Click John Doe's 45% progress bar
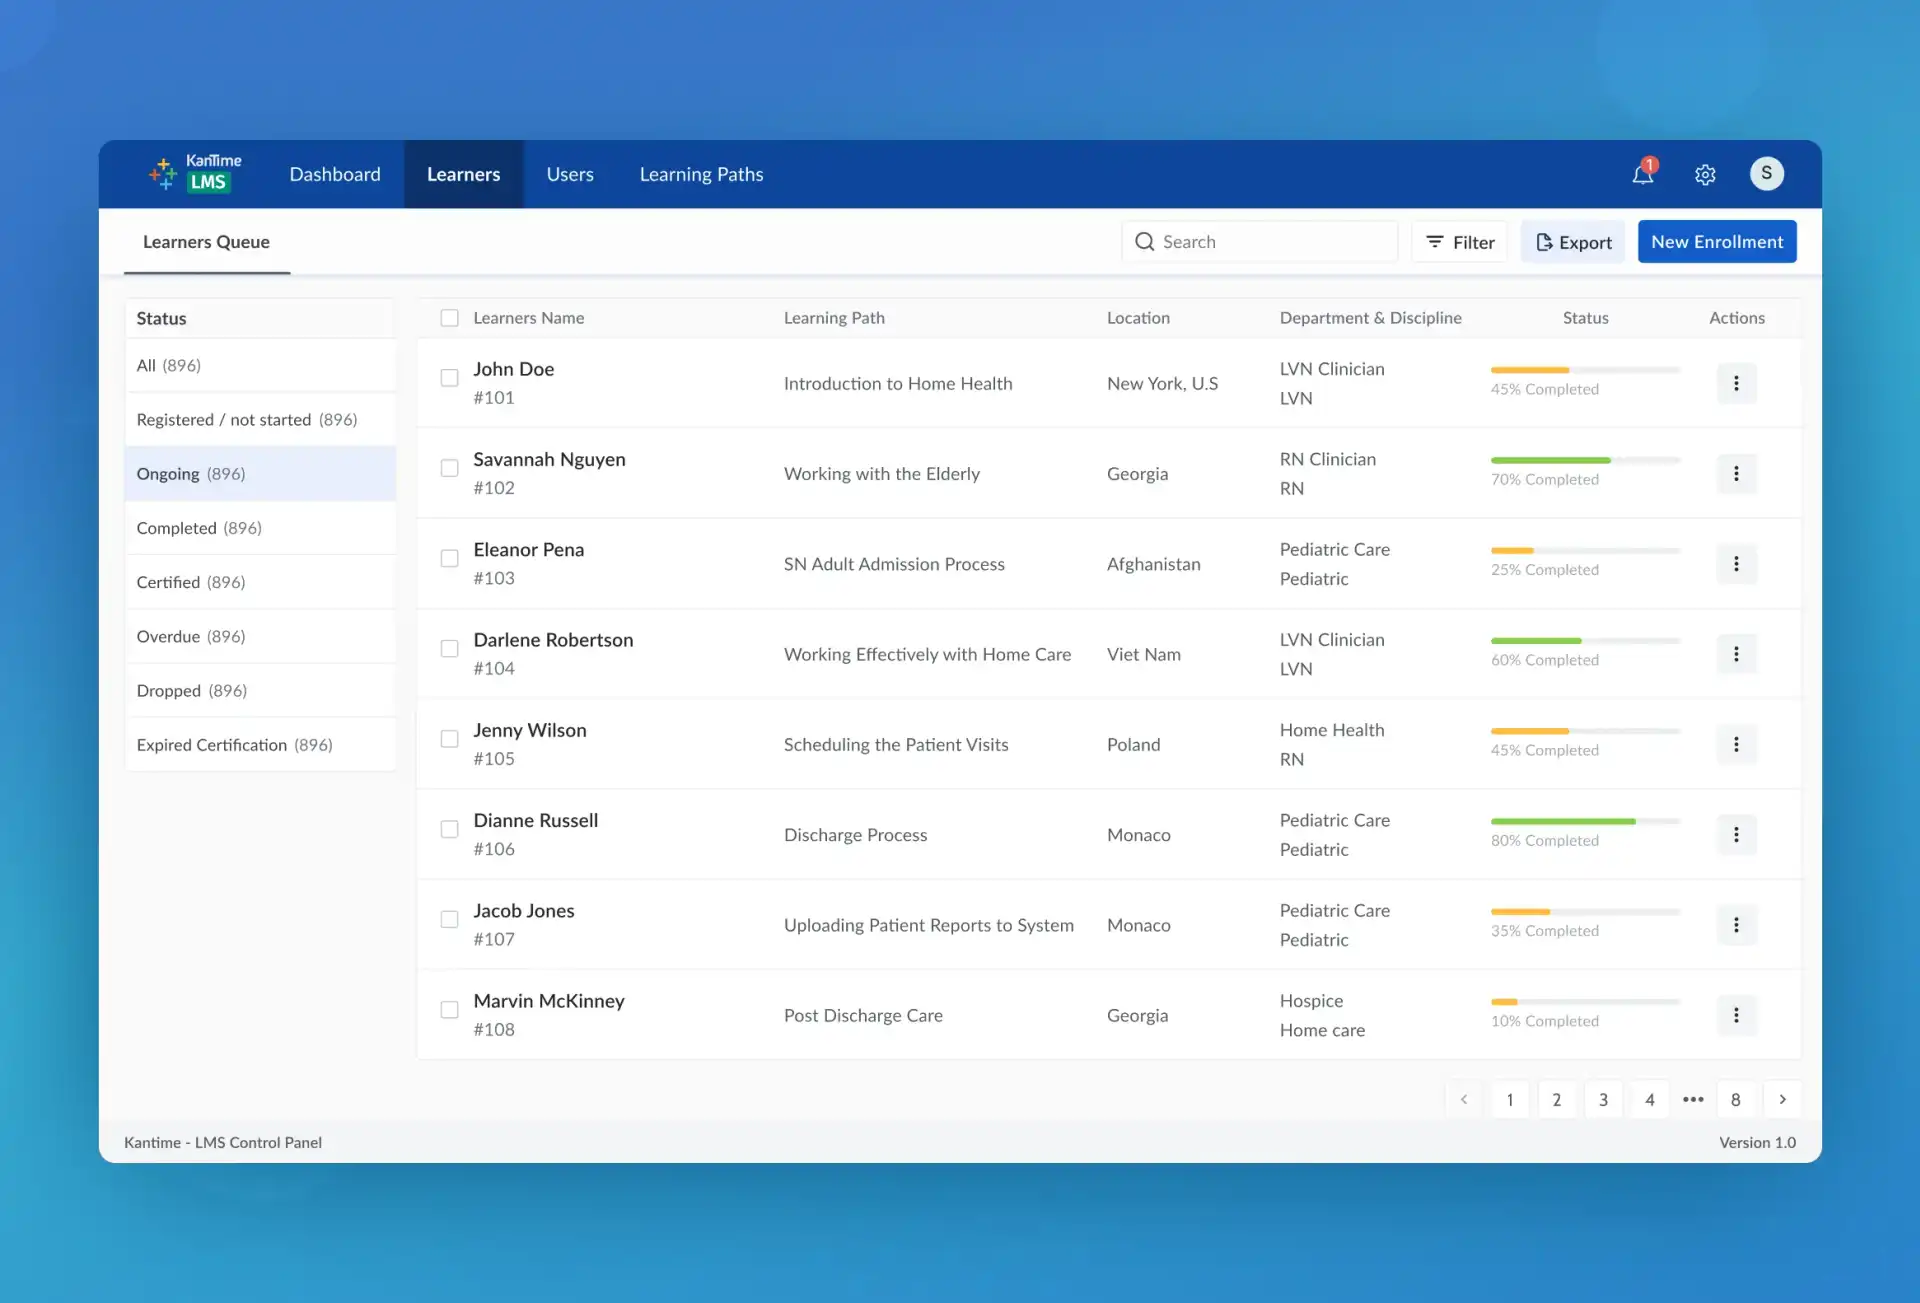Screen dimensions: 1920x1303 pyautogui.click(x=1585, y=370)
